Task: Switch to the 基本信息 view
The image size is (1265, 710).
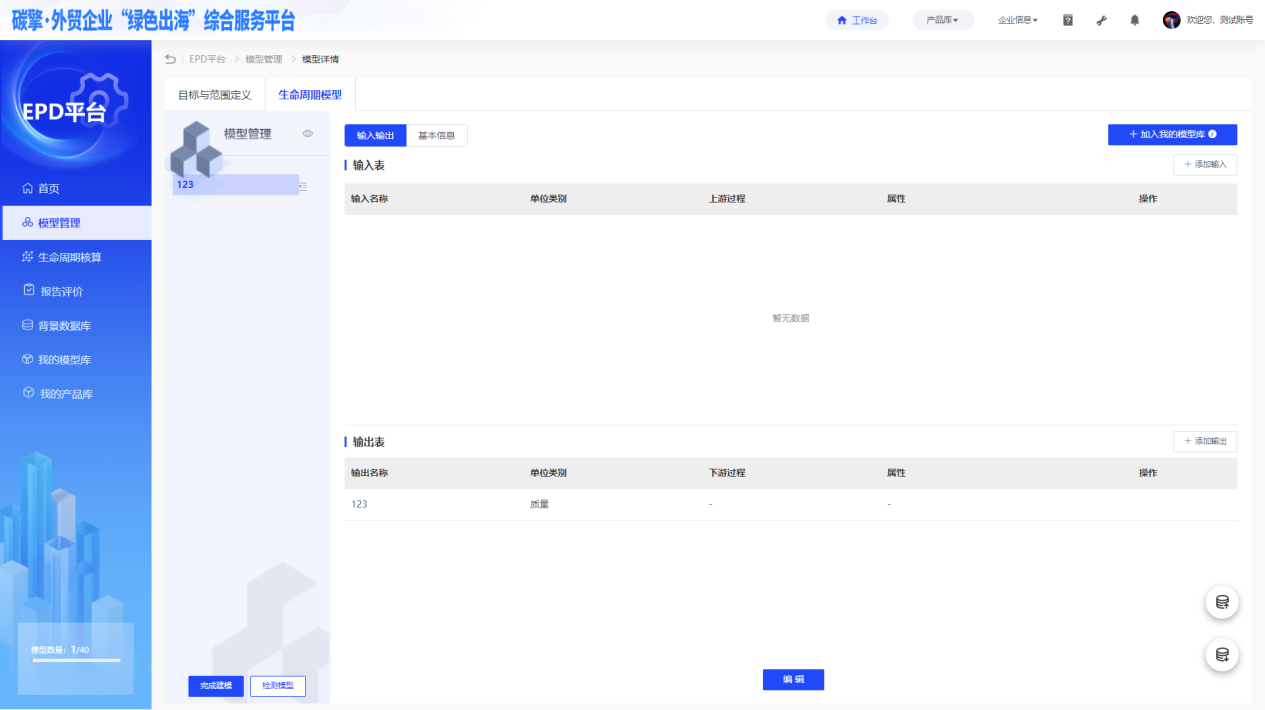Action: (437, 136)
